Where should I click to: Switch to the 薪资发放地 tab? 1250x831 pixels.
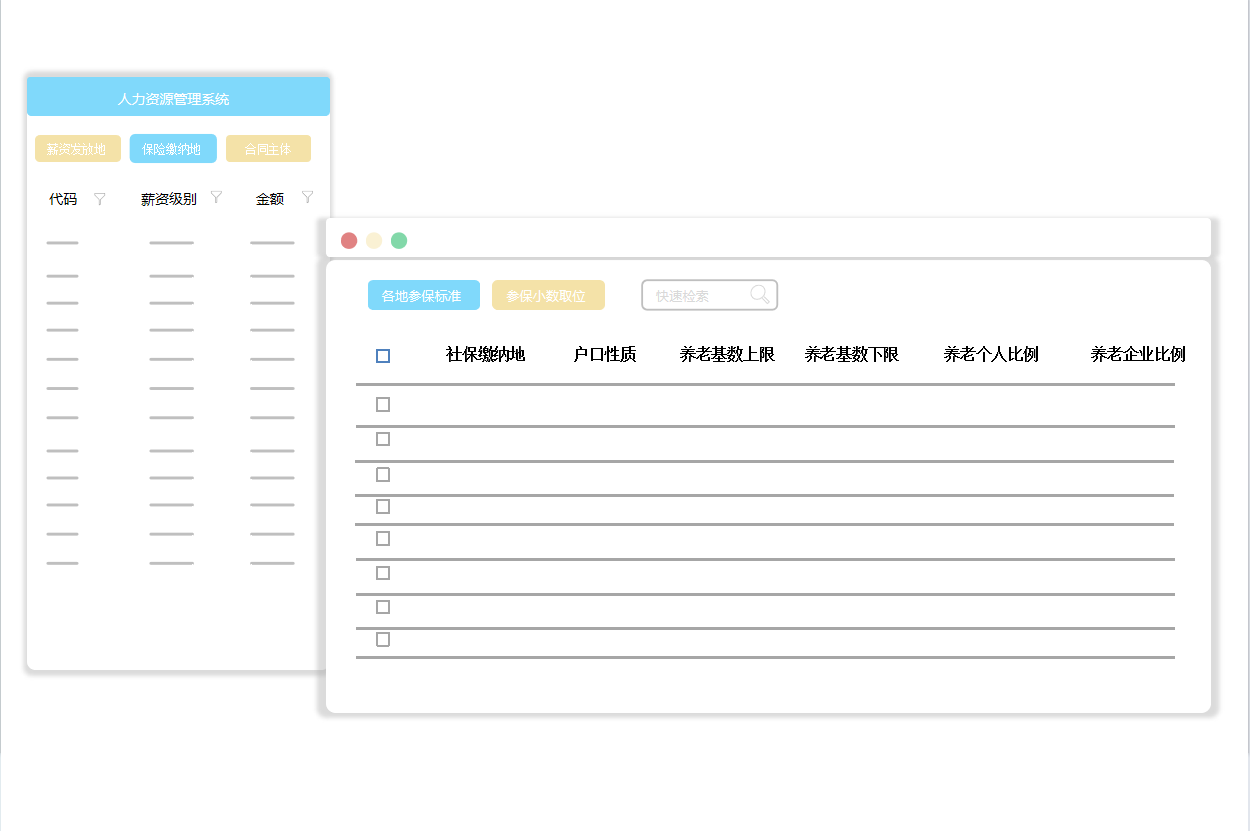78,149
